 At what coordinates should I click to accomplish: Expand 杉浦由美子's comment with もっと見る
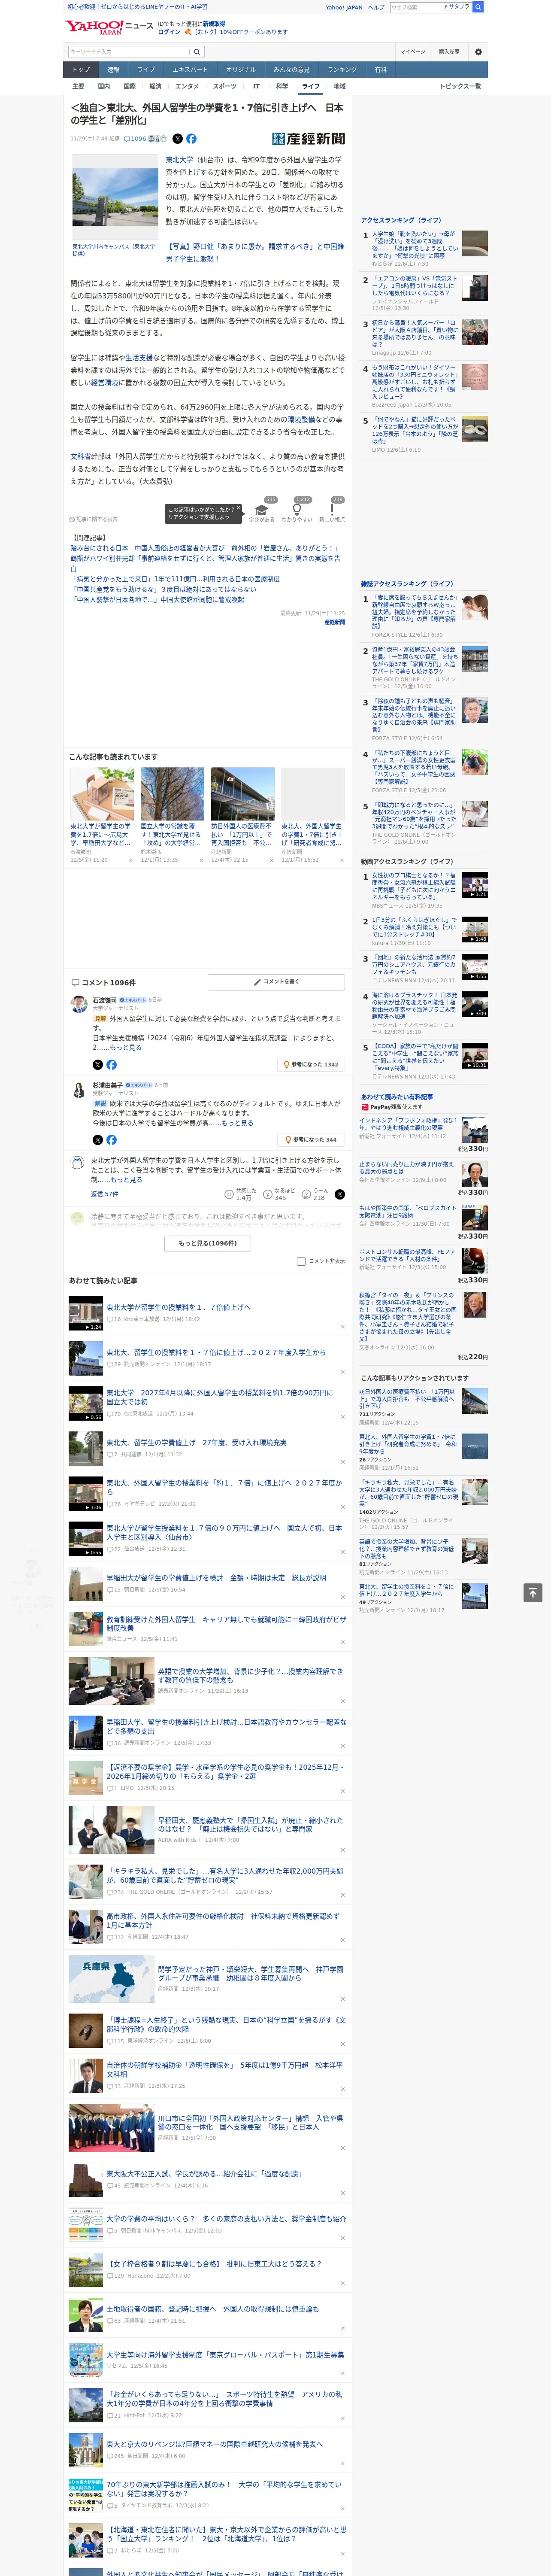pos(238,1123)
